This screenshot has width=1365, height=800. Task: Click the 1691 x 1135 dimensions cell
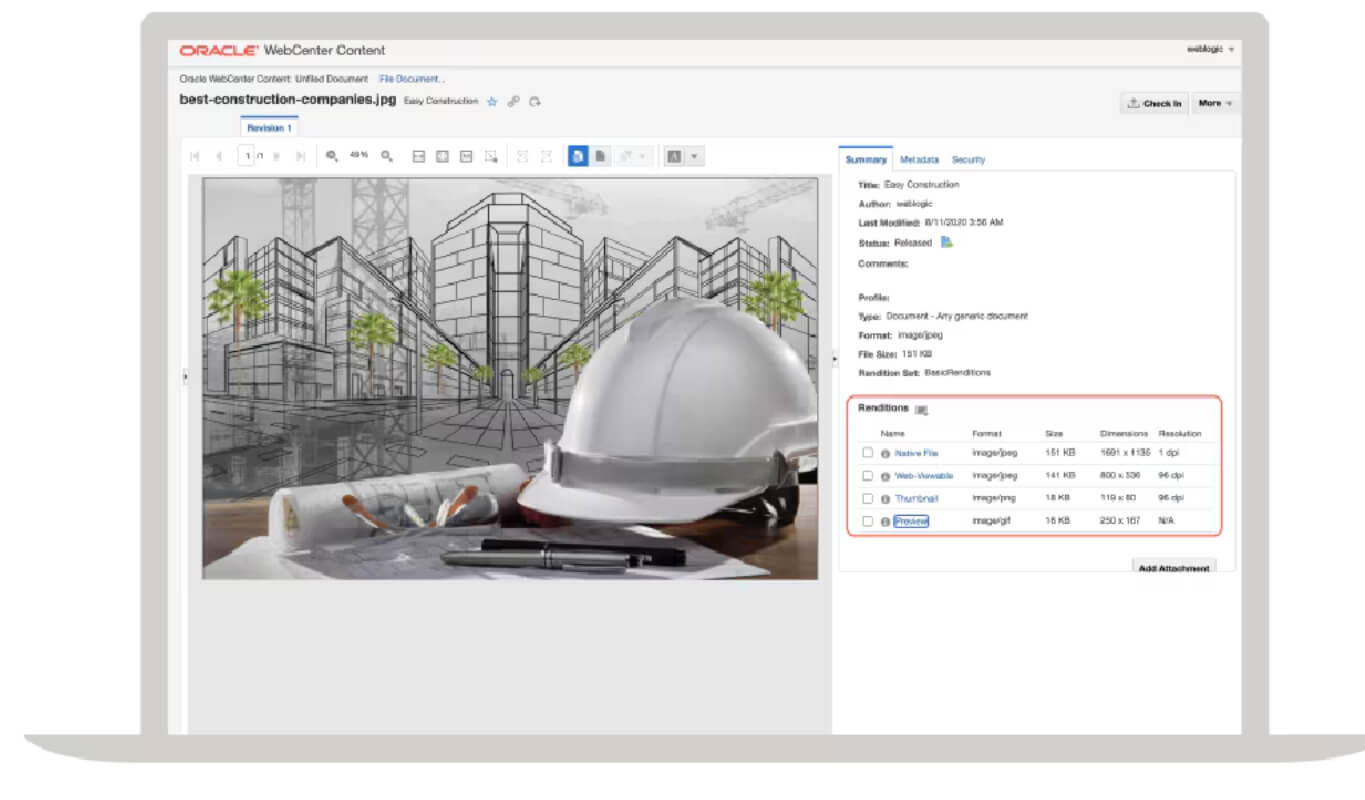tap(1125, 453)
